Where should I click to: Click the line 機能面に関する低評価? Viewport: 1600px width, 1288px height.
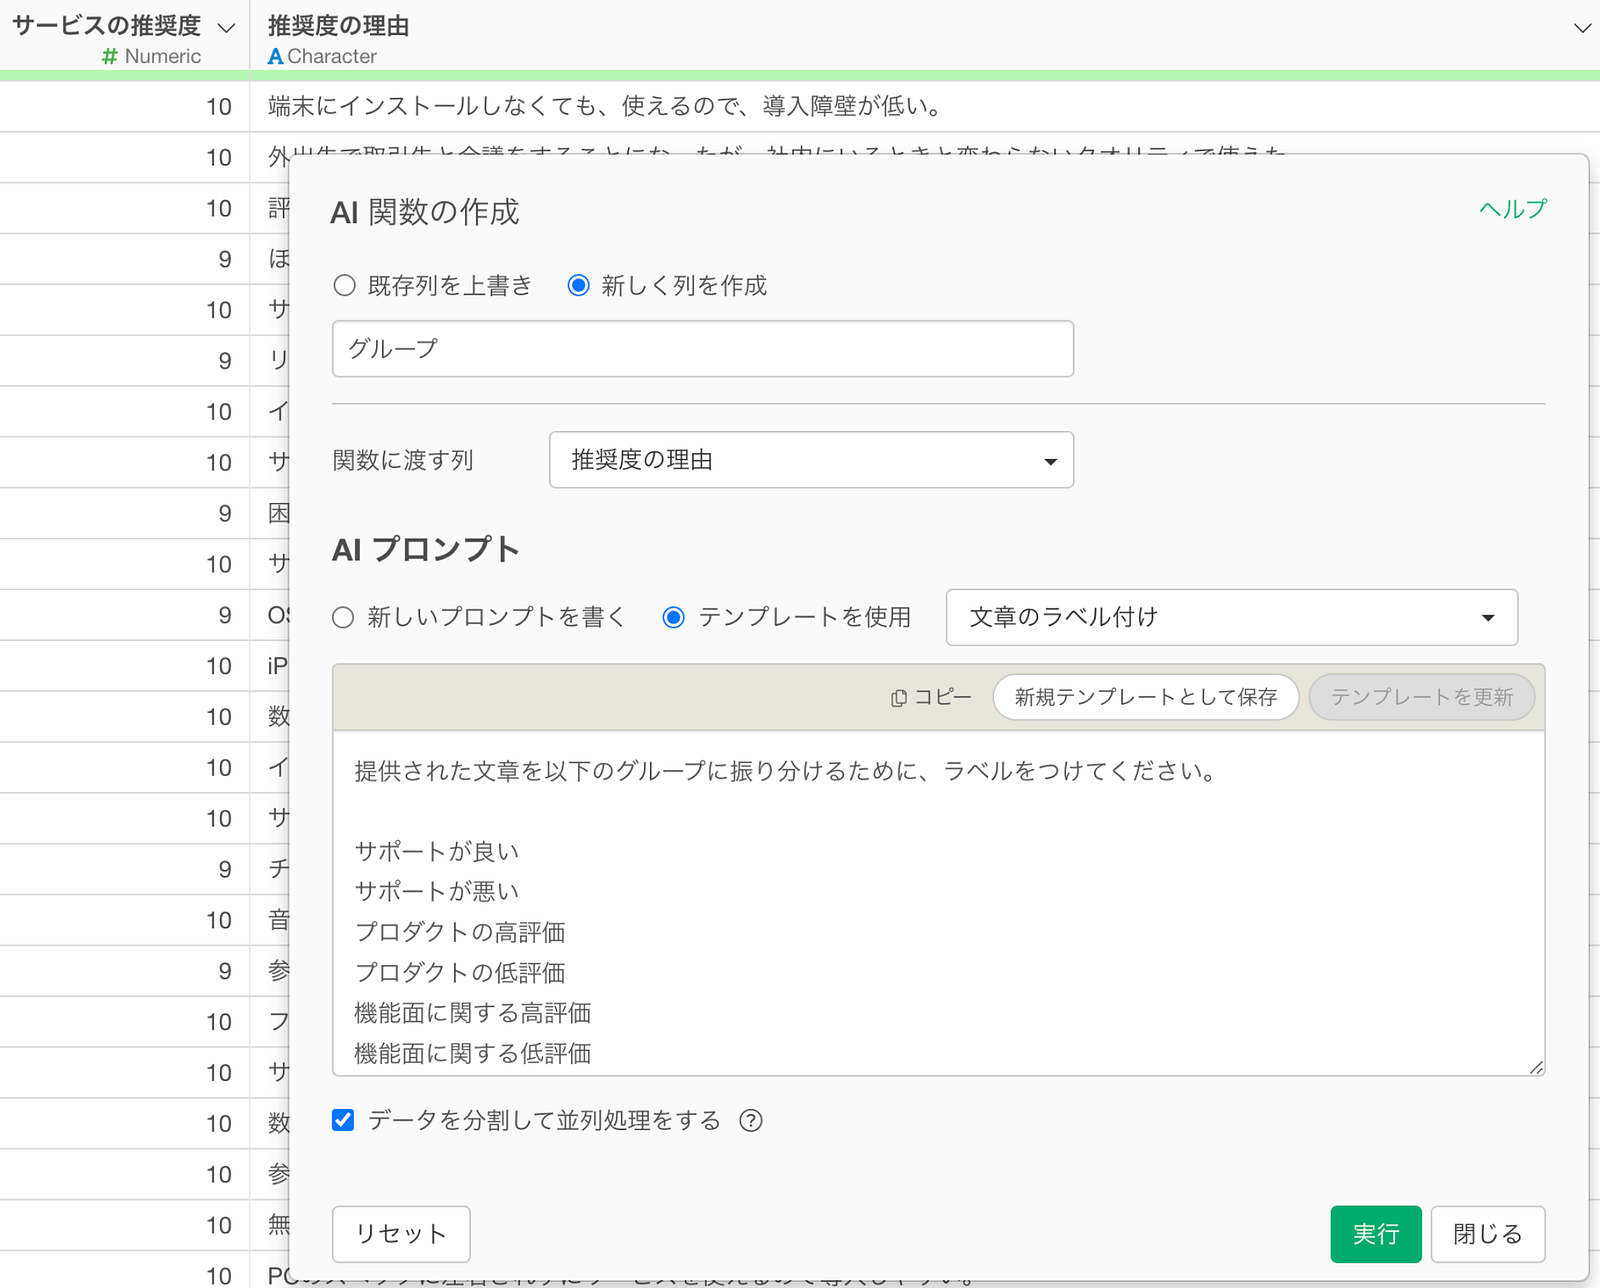[473, 1053]
